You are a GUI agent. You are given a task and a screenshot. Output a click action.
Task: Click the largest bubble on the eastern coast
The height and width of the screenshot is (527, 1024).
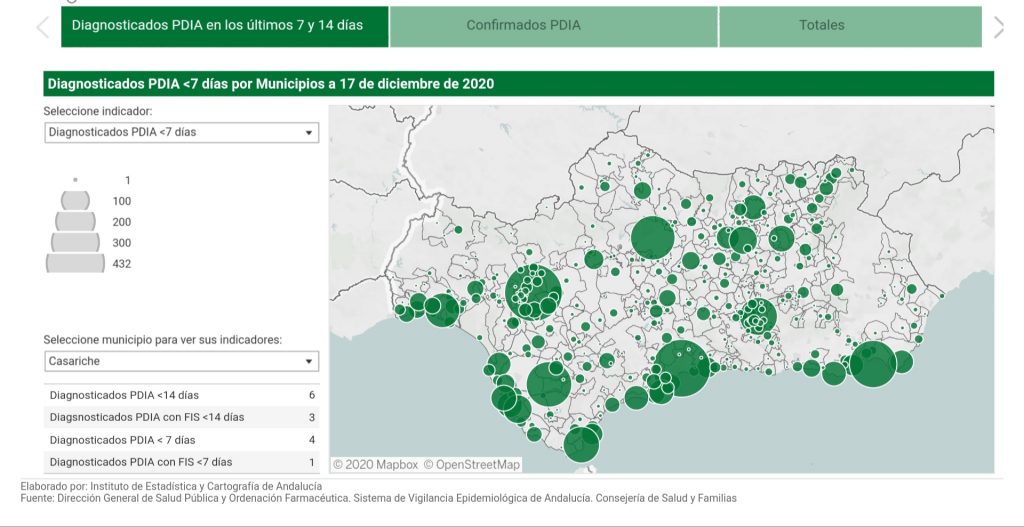coord(873,364)
